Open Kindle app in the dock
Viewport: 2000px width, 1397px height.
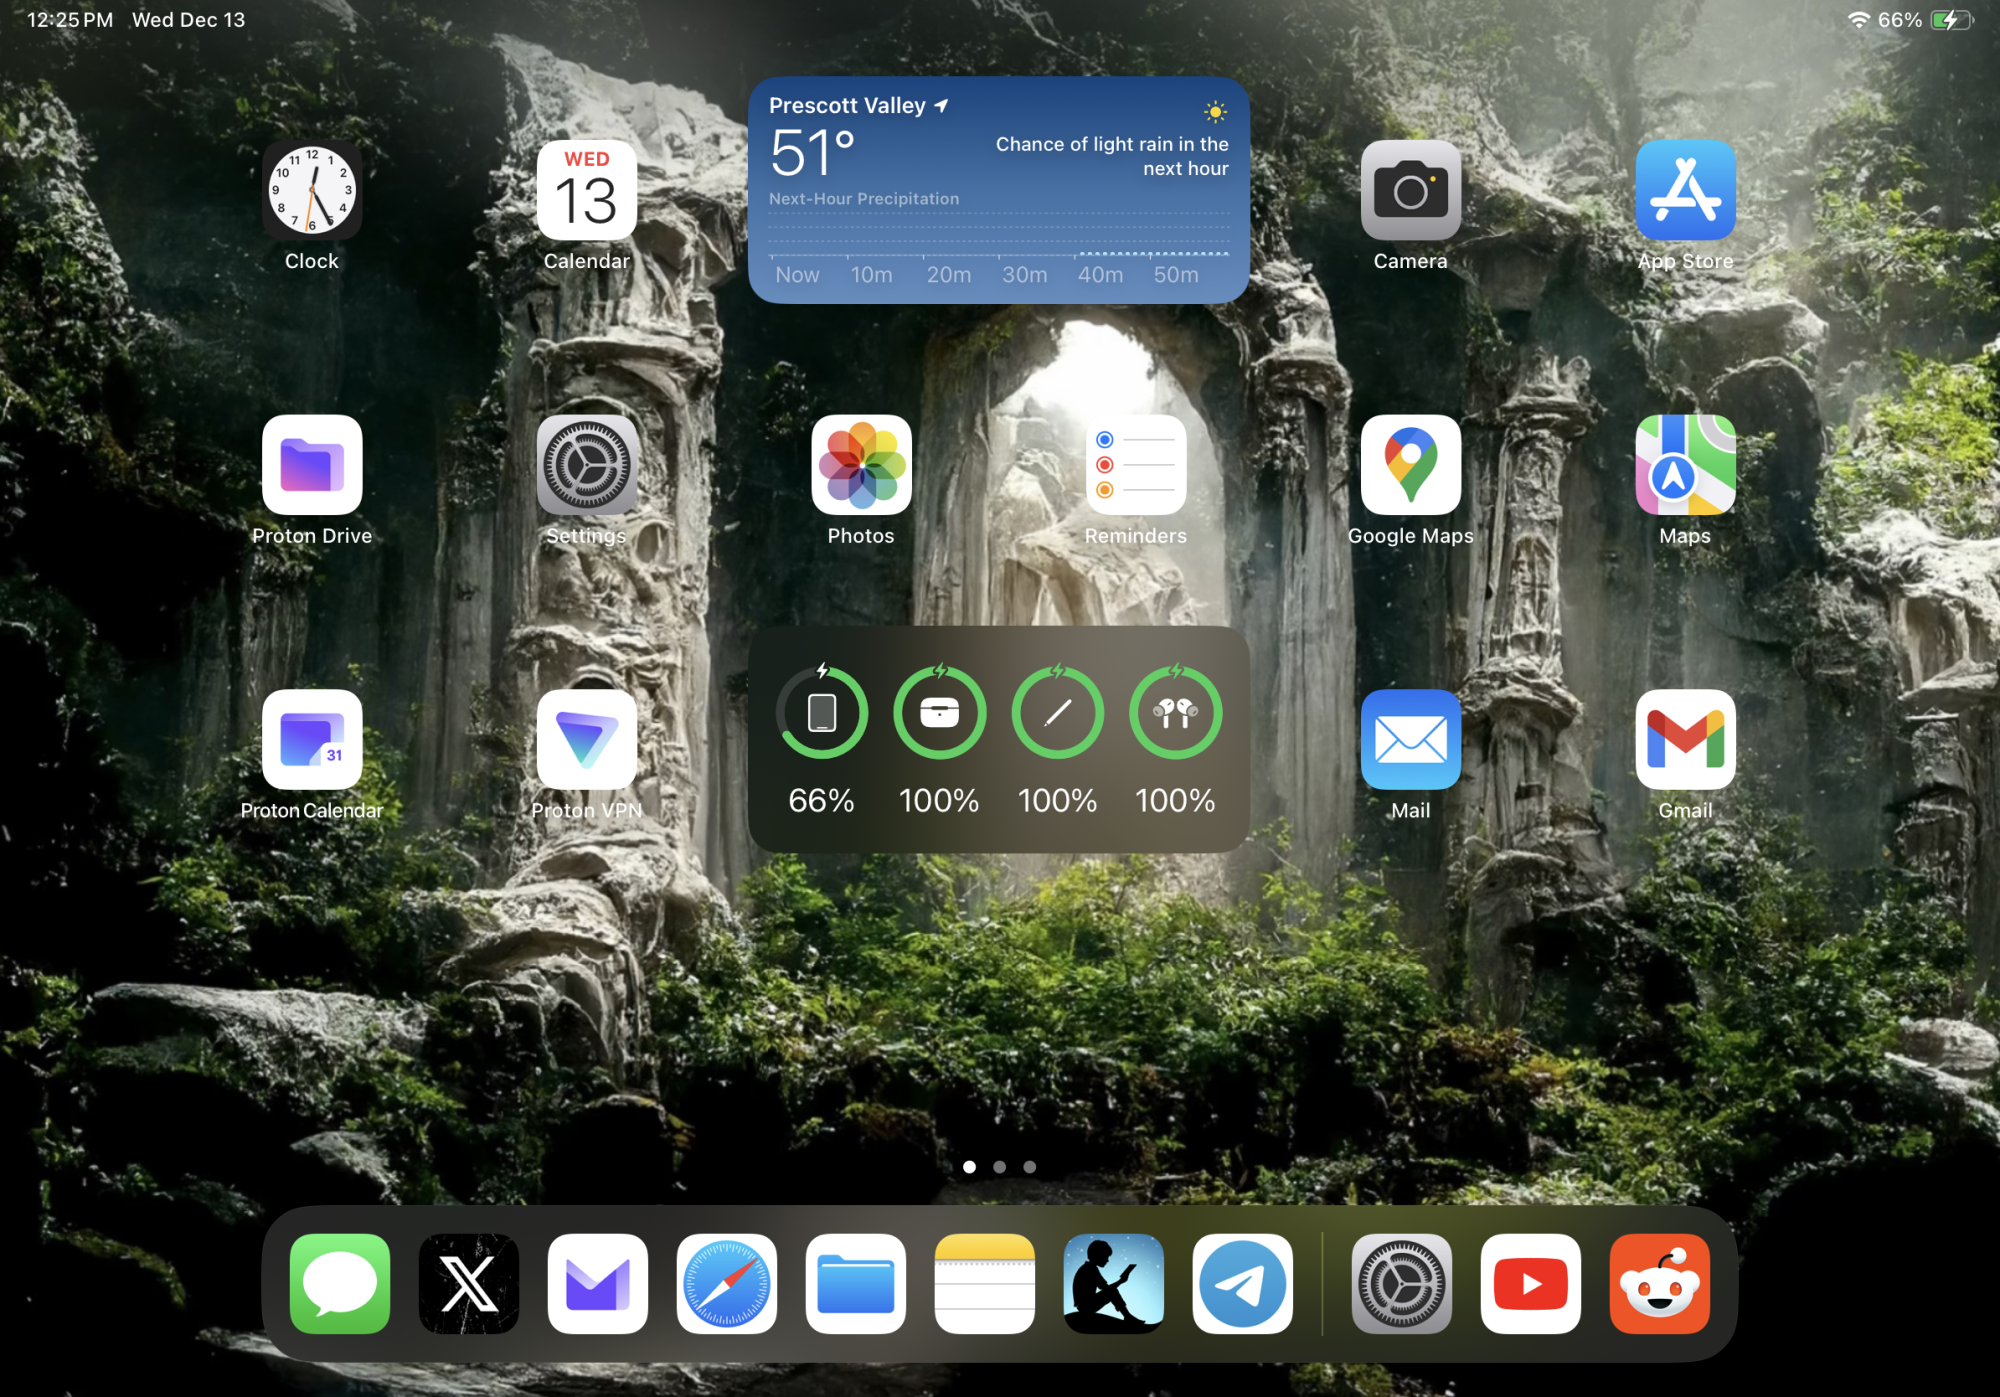pos(1113,1283)
